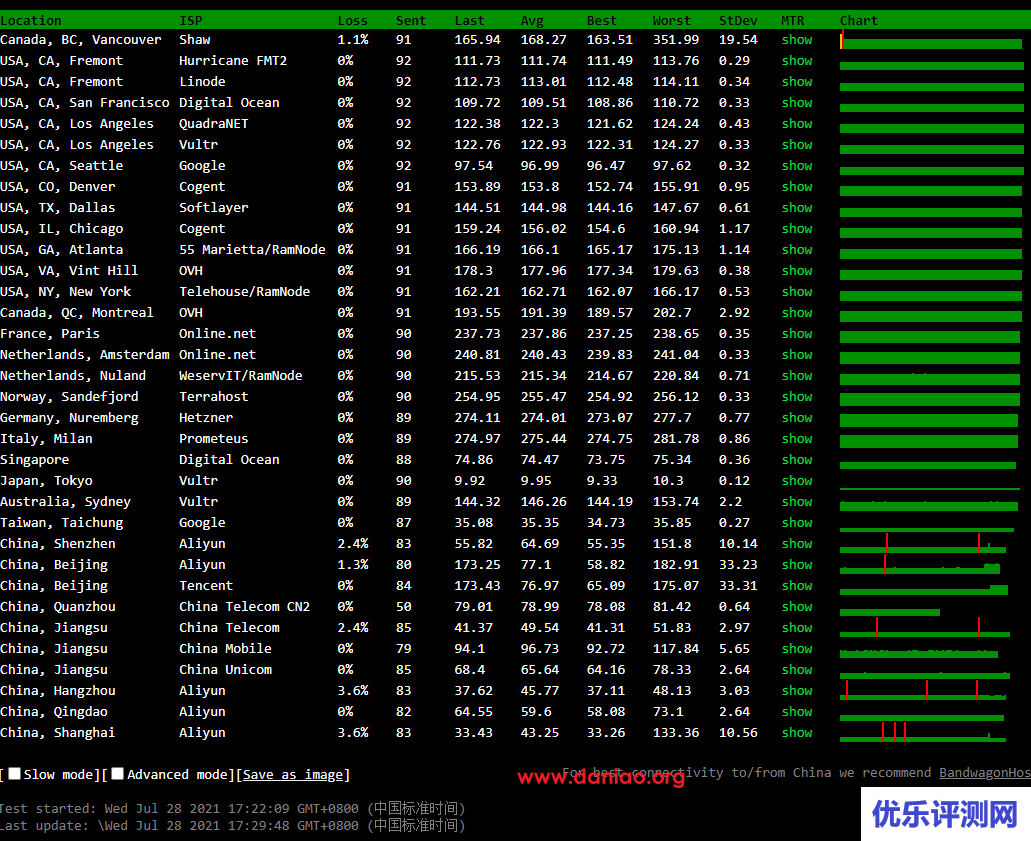Show MTR for Paris Online.net
Image resolution: width=1031 pixels, height=841 pixels.
797,334
